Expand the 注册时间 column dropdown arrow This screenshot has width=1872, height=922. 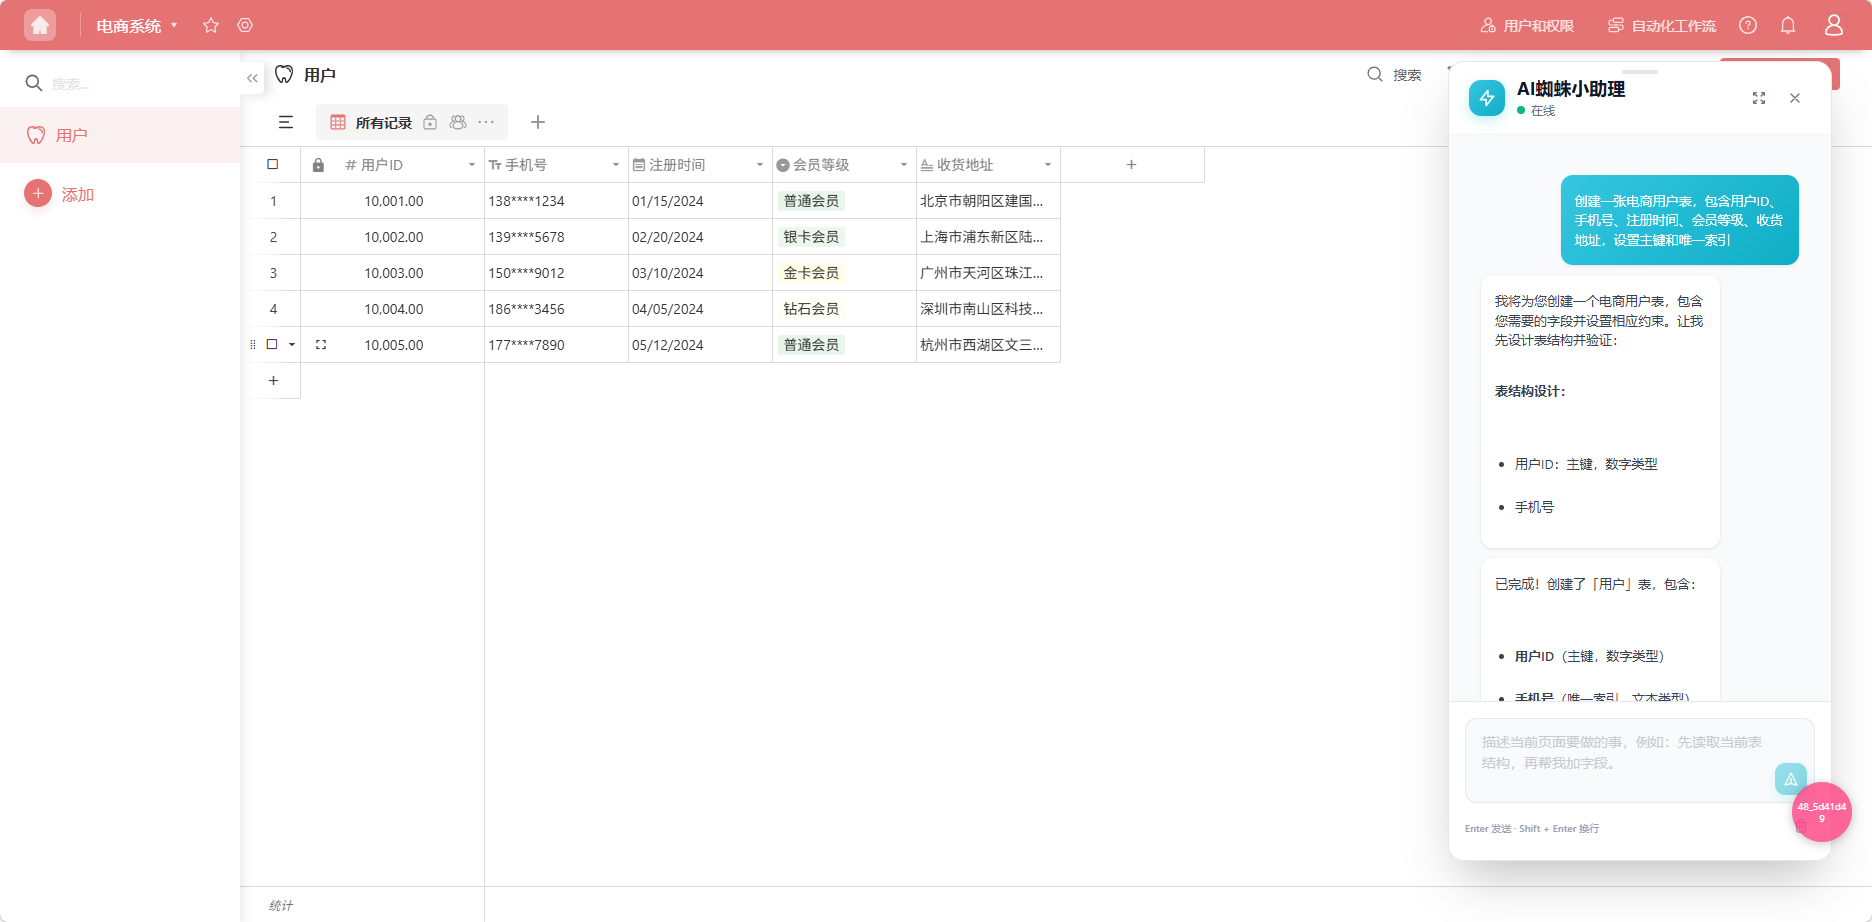pyautogui.click(x=759, y=164)
